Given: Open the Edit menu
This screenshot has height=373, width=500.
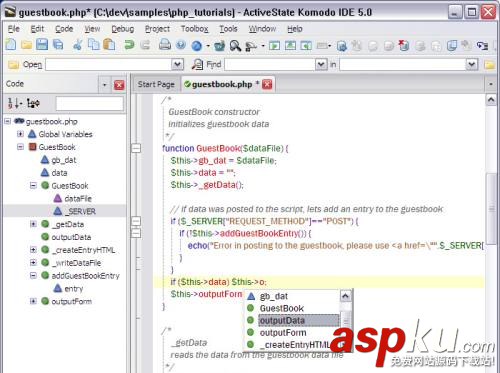Looking at the screenshot, I should [37, 29].
